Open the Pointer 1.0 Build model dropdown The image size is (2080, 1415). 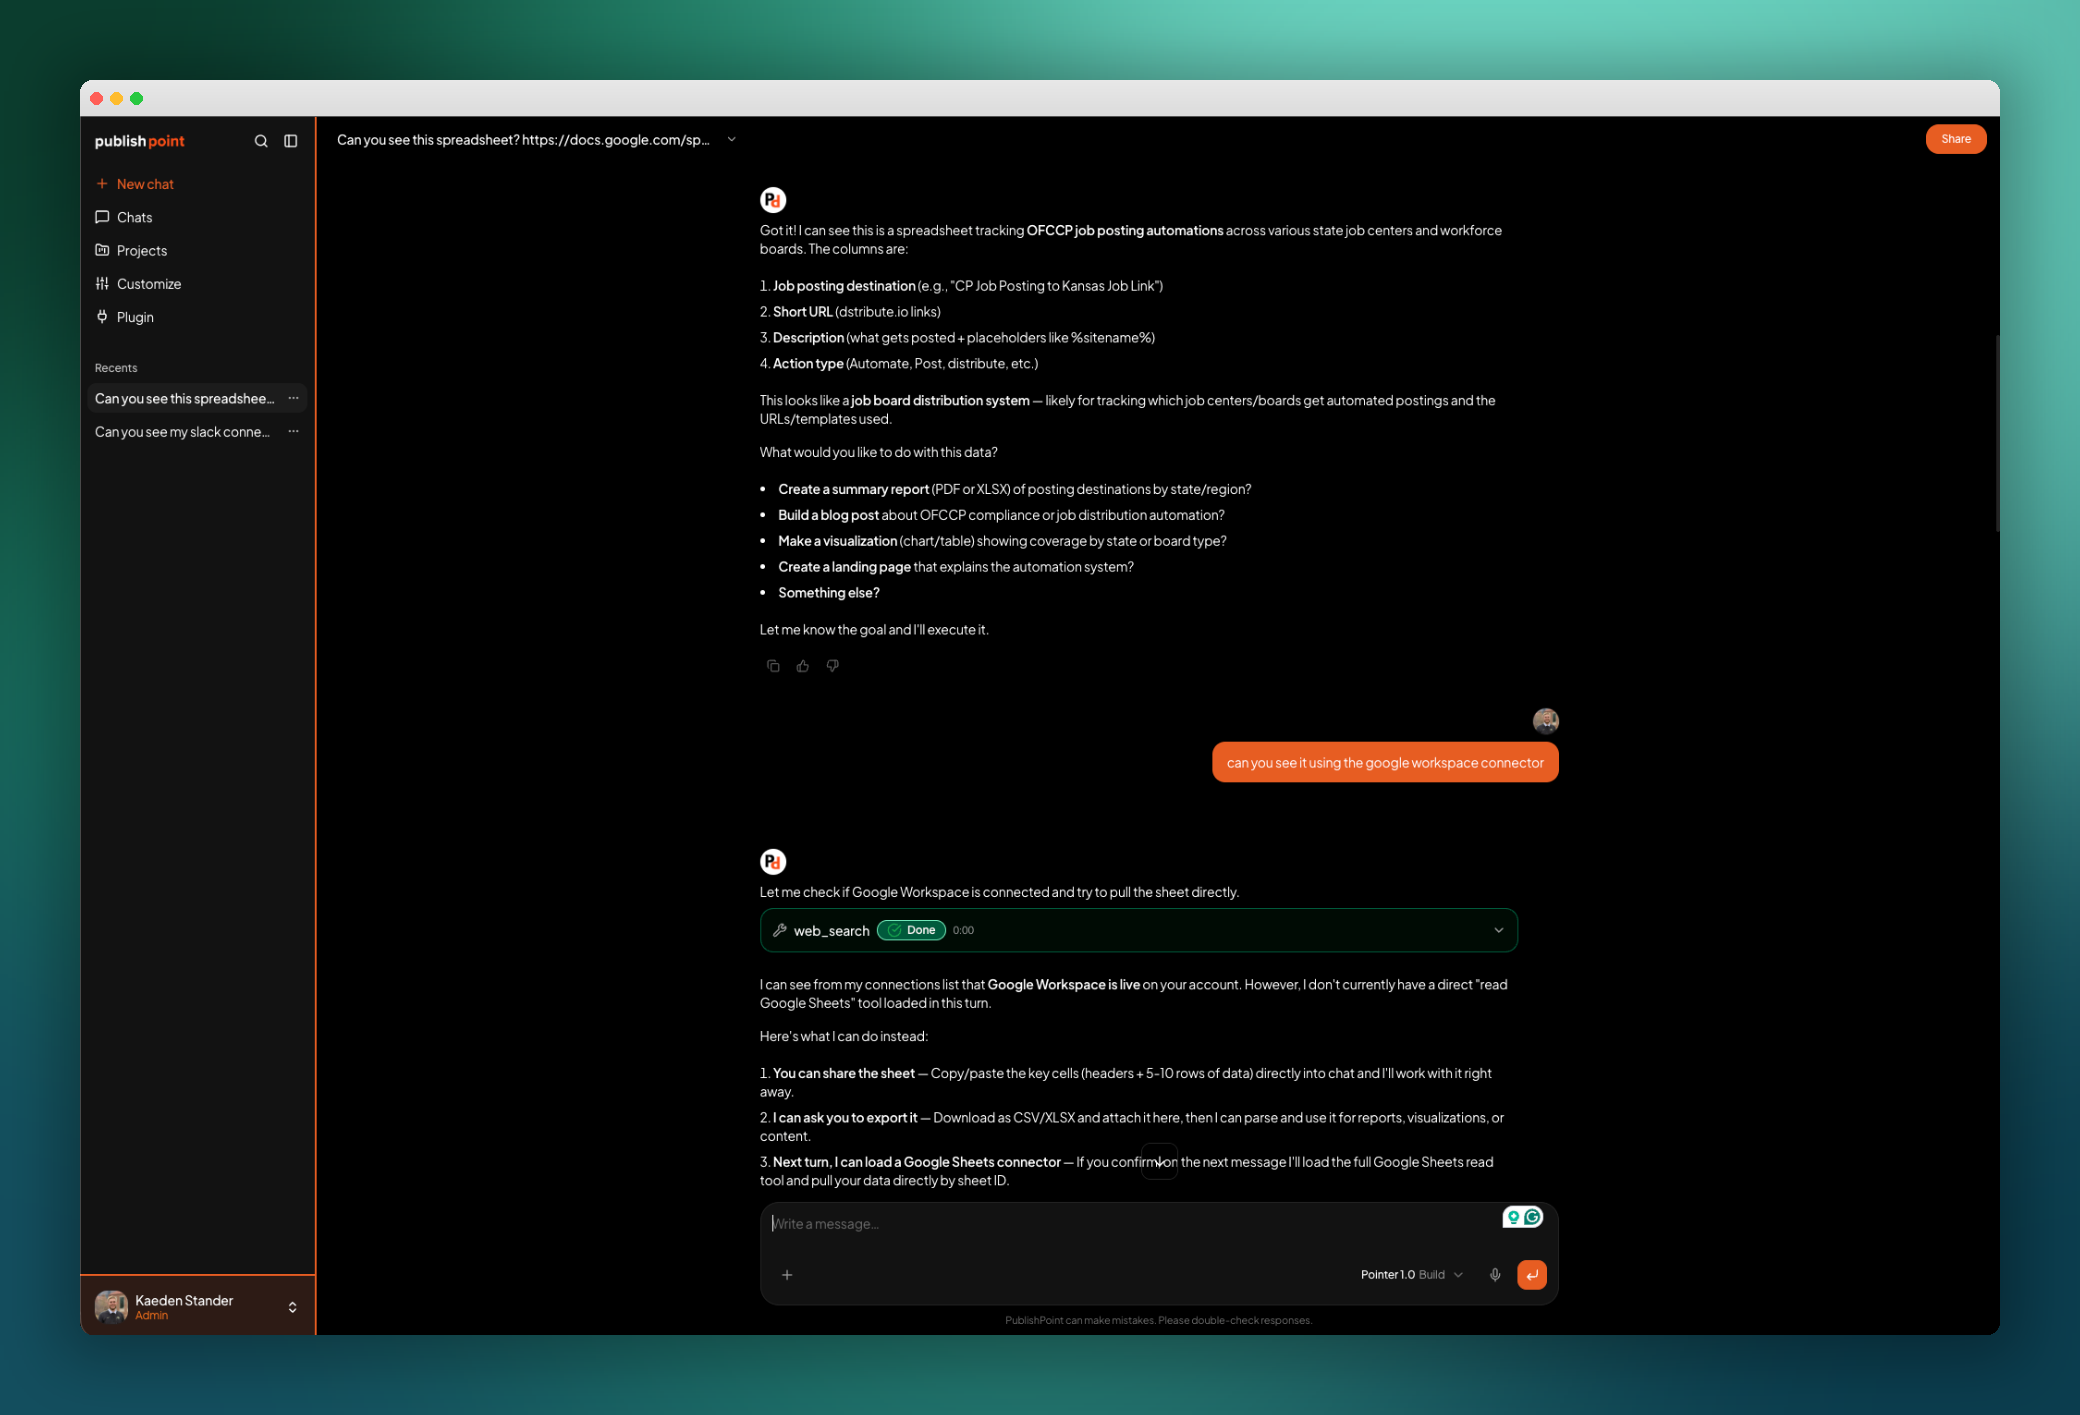pyautogui.click(x=1411, y=1275)
